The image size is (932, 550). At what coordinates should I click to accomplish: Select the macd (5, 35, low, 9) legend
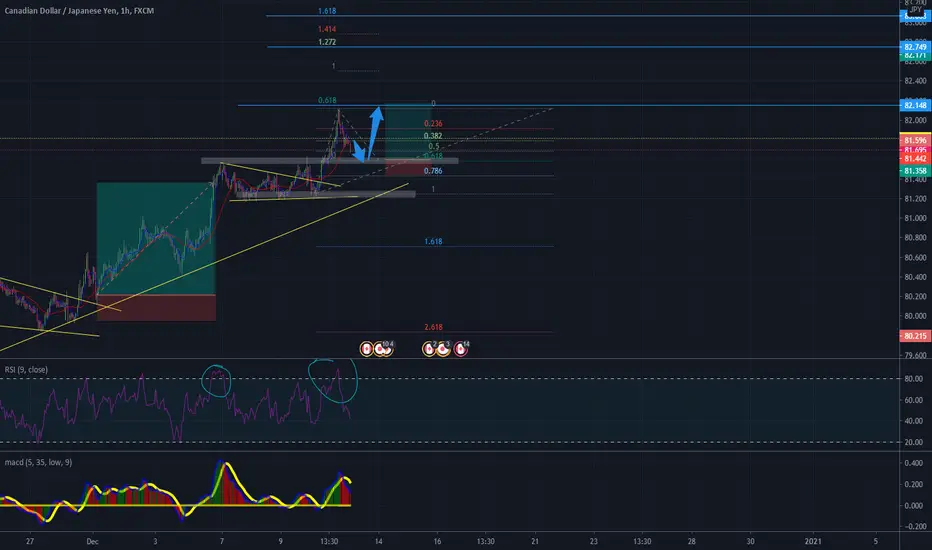coord(39,462)
